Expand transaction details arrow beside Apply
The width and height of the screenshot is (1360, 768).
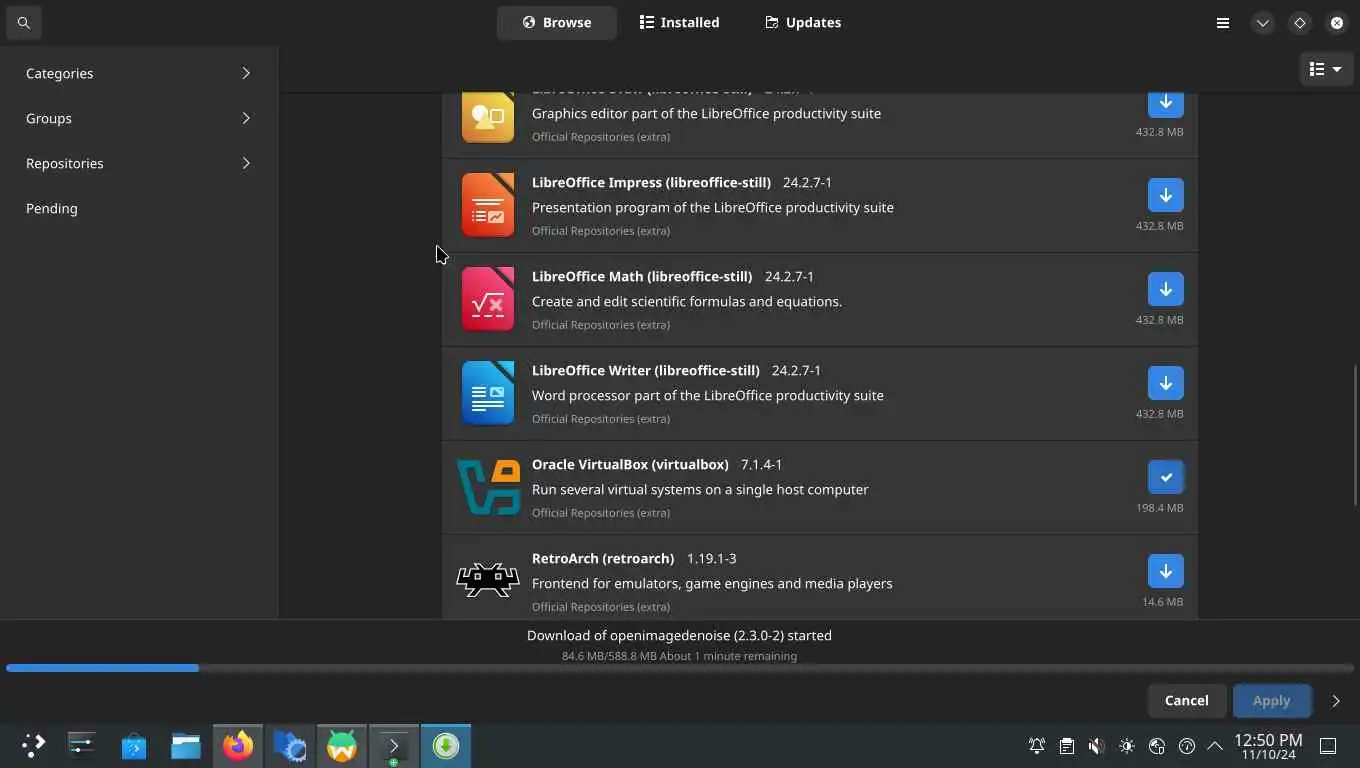[x=1336, y=701]
